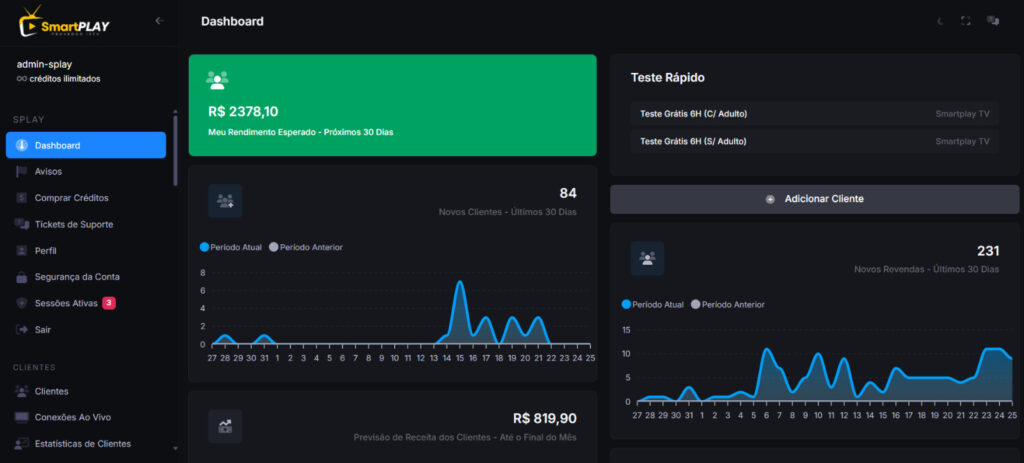Open Segurança da Conta lock icon
Screen dimensions: 1024x463
click(x=22, y=277)
